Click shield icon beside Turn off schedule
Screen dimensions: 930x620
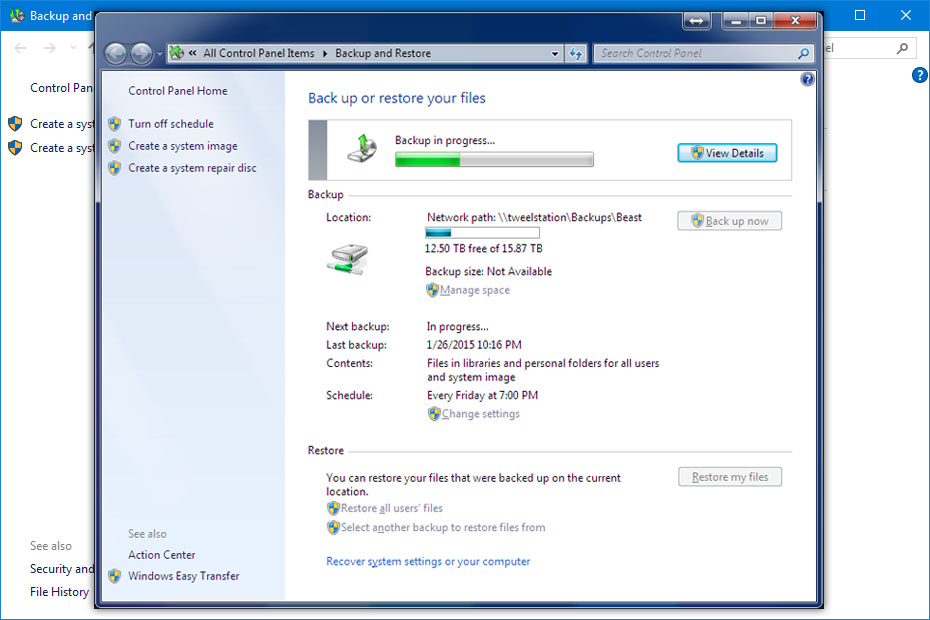coord(114,123)
